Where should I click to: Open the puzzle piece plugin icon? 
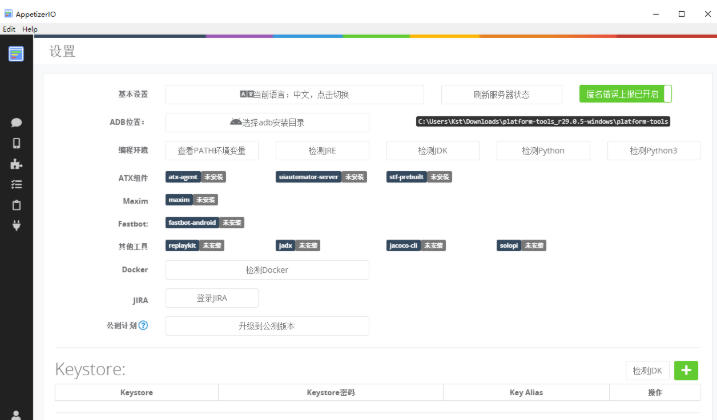(x=16, y=164)
